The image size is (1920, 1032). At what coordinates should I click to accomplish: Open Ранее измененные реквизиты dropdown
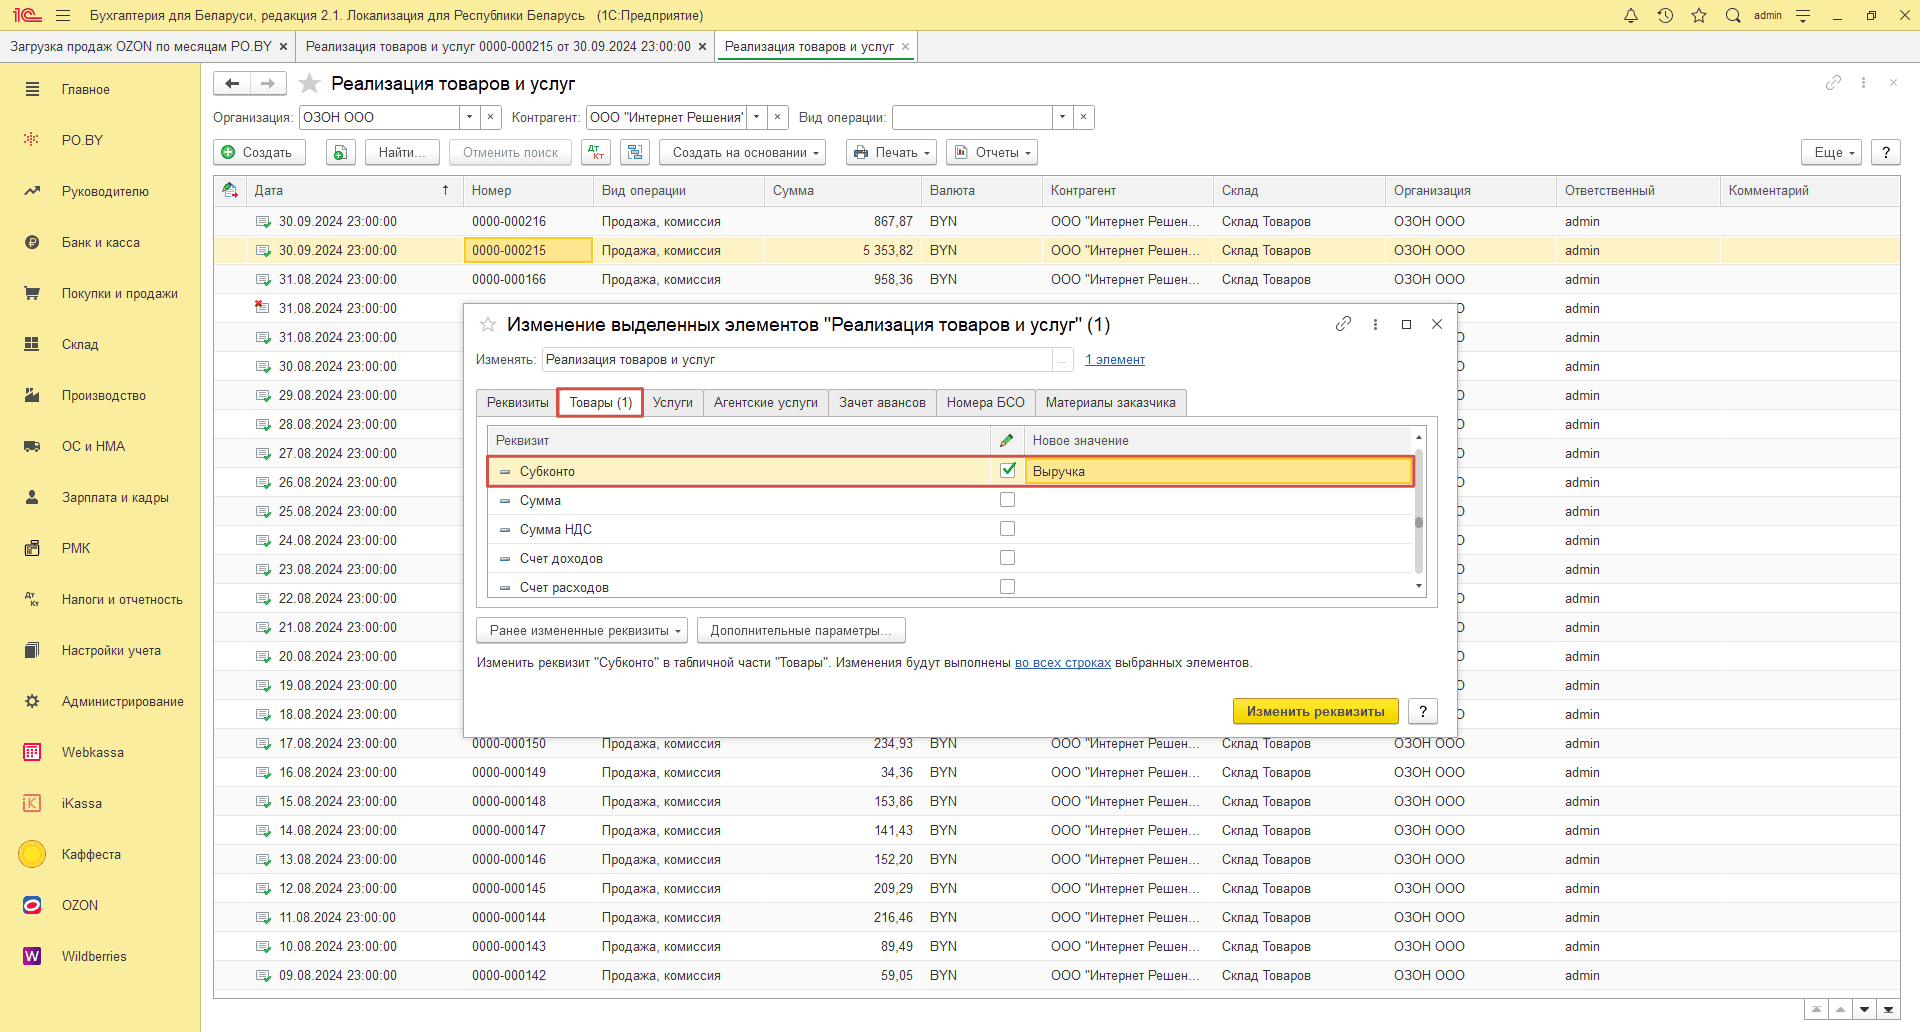(582, 630)
